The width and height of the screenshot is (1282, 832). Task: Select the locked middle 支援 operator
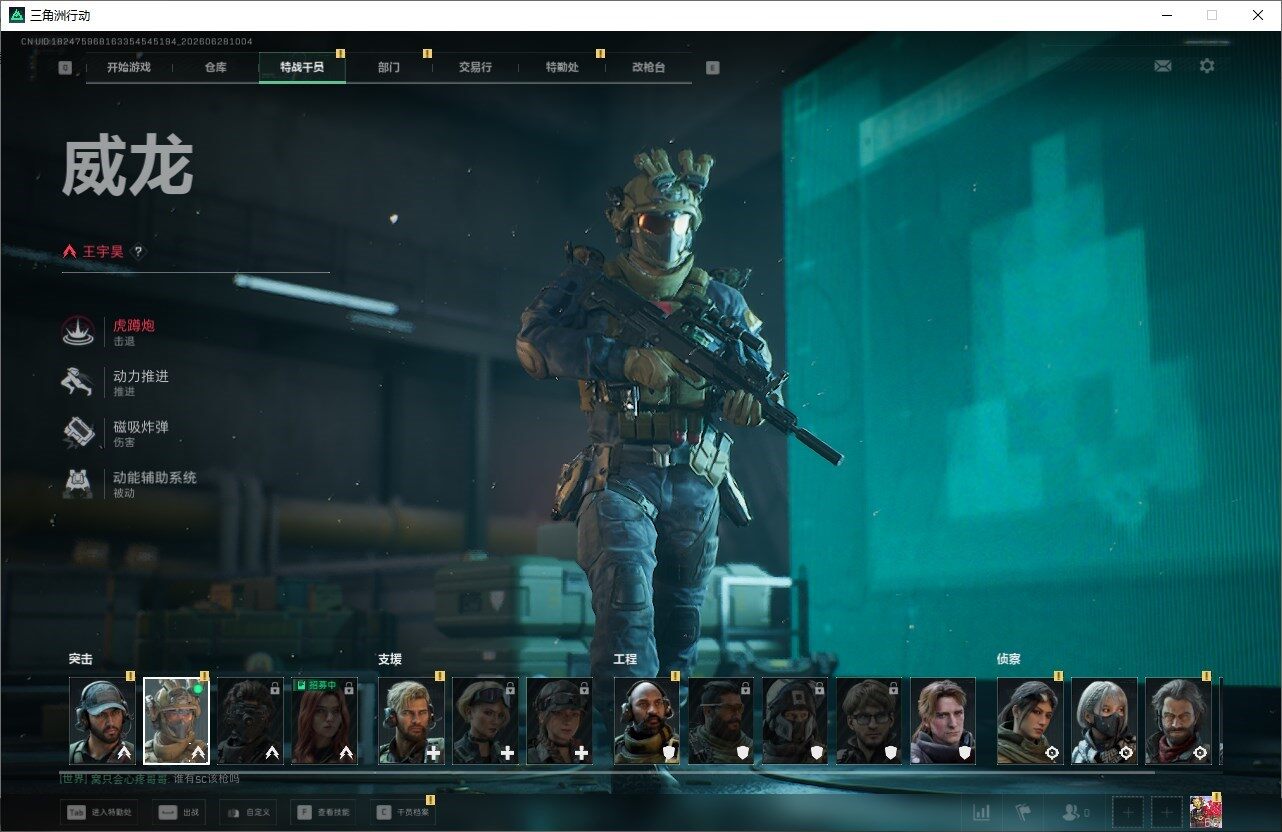pos(485,721)
